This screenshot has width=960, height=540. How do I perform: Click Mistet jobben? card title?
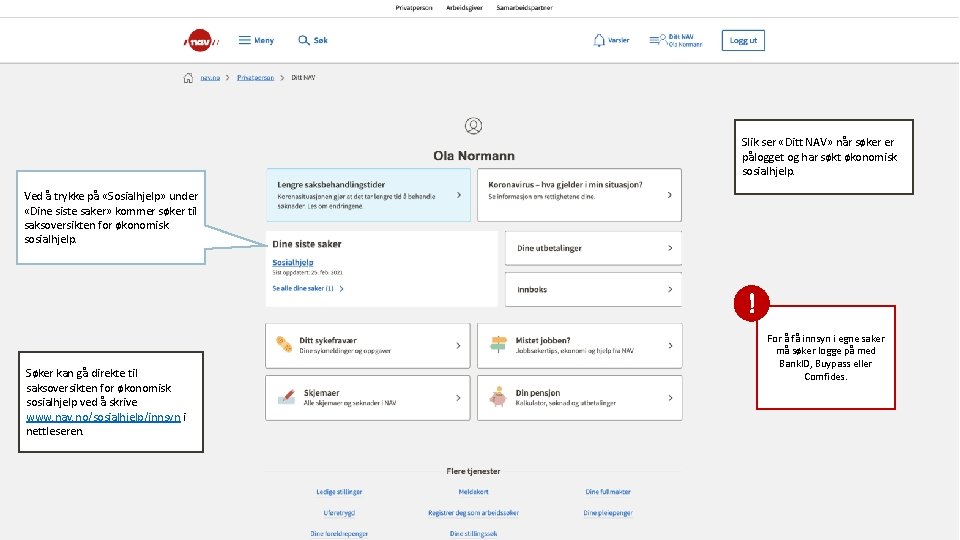click(x=543, y=340)
